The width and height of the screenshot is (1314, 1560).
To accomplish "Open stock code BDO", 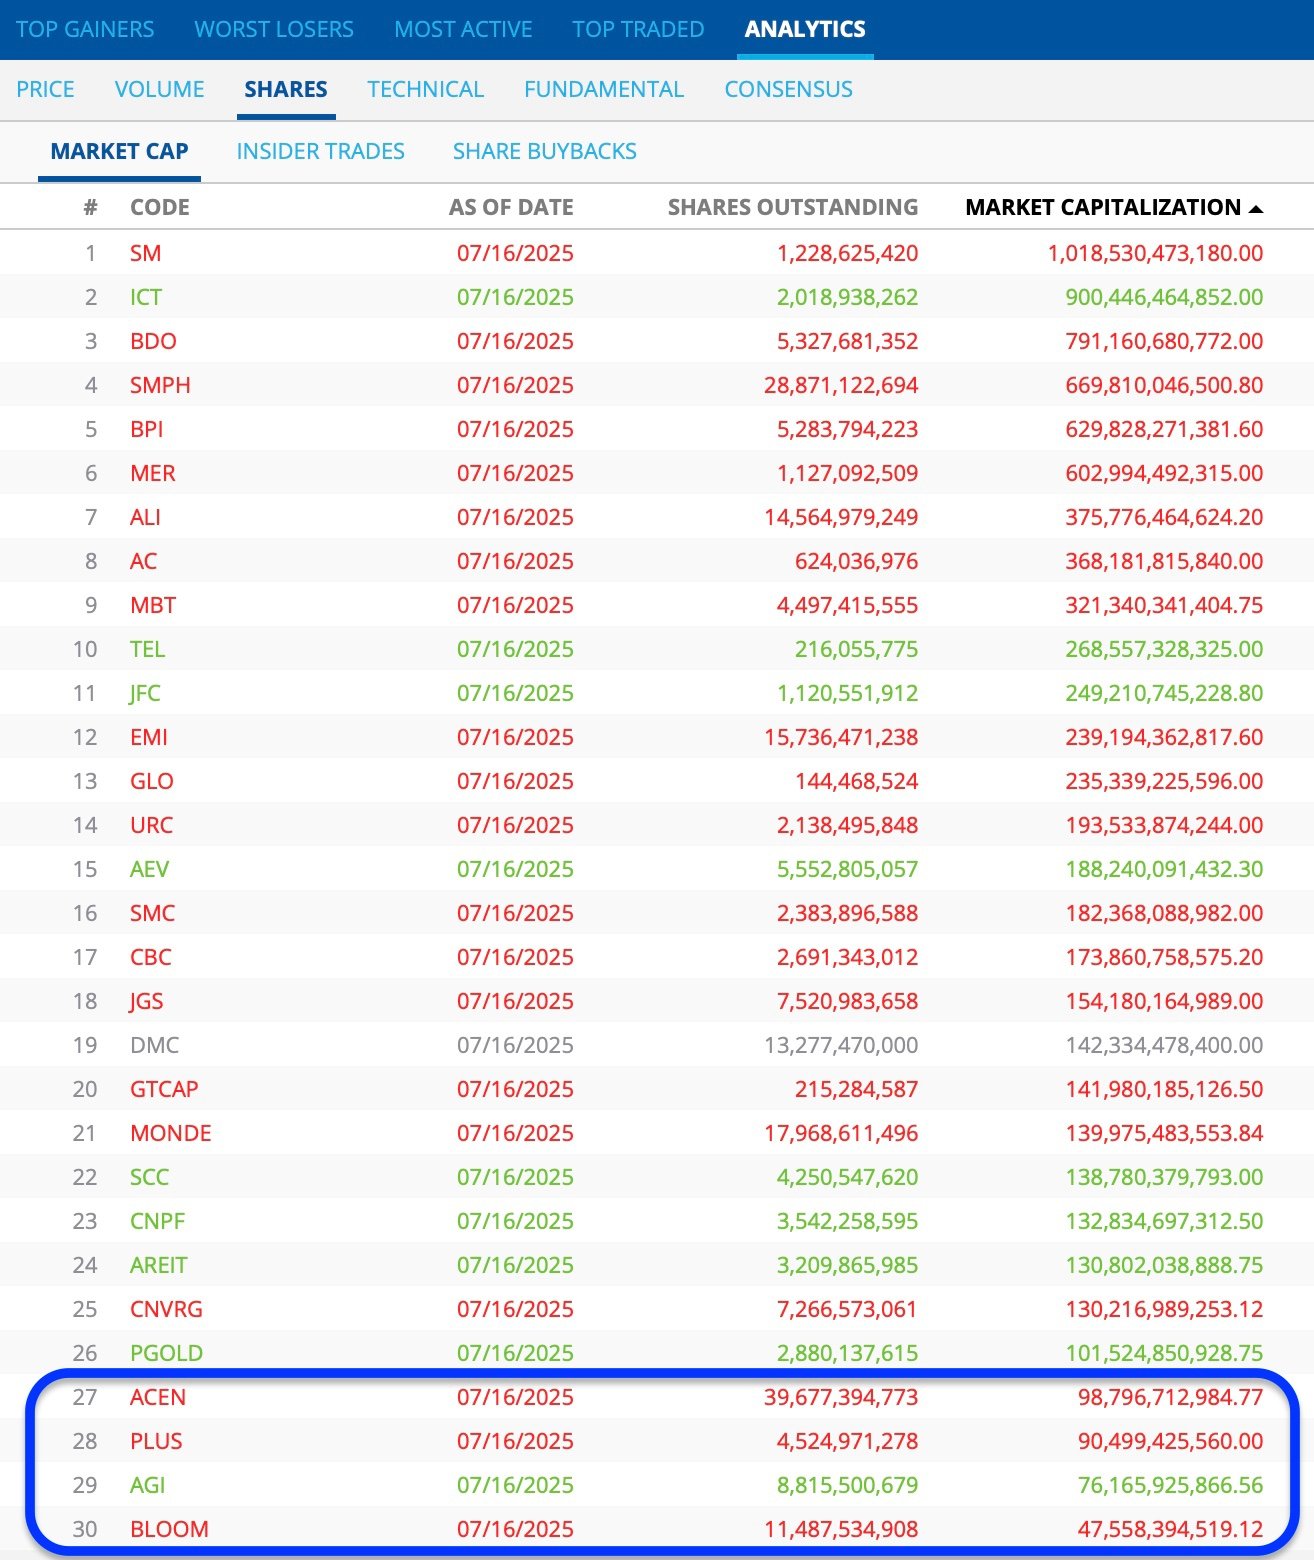I will [x=153, y=341].
